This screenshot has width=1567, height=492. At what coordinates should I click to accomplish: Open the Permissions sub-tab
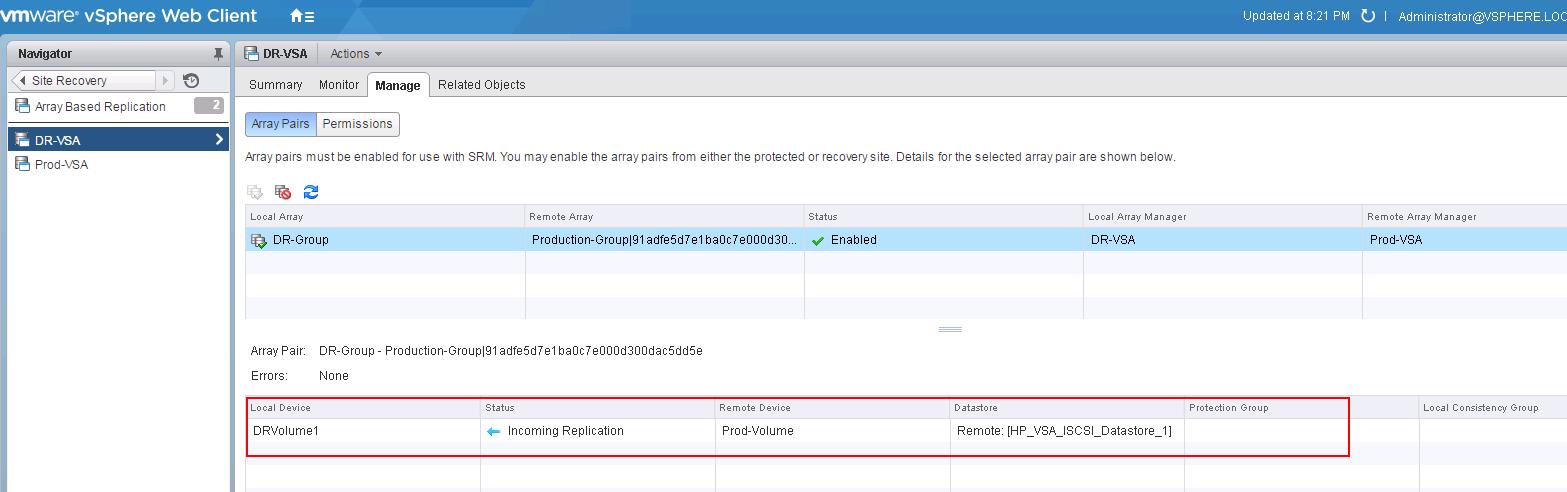[357, 124]
